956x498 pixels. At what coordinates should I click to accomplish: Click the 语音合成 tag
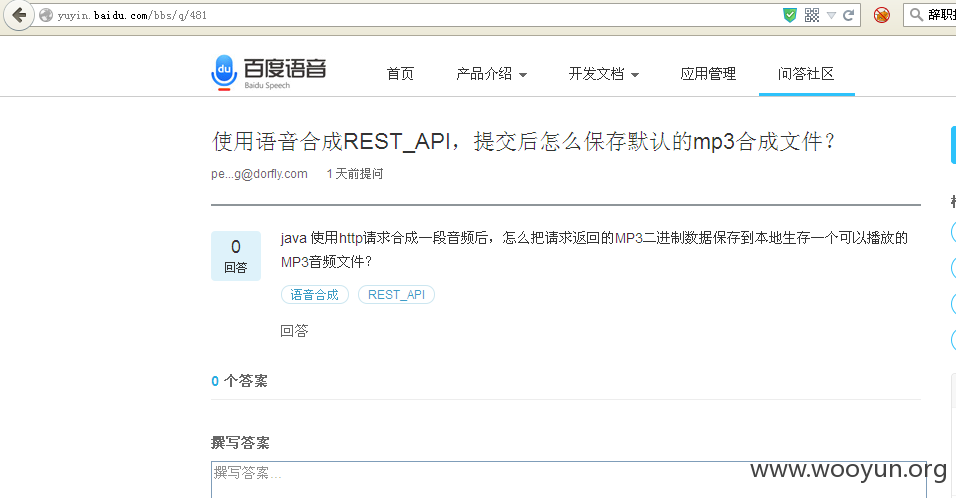pyautogui.click(x=315, y=294)
